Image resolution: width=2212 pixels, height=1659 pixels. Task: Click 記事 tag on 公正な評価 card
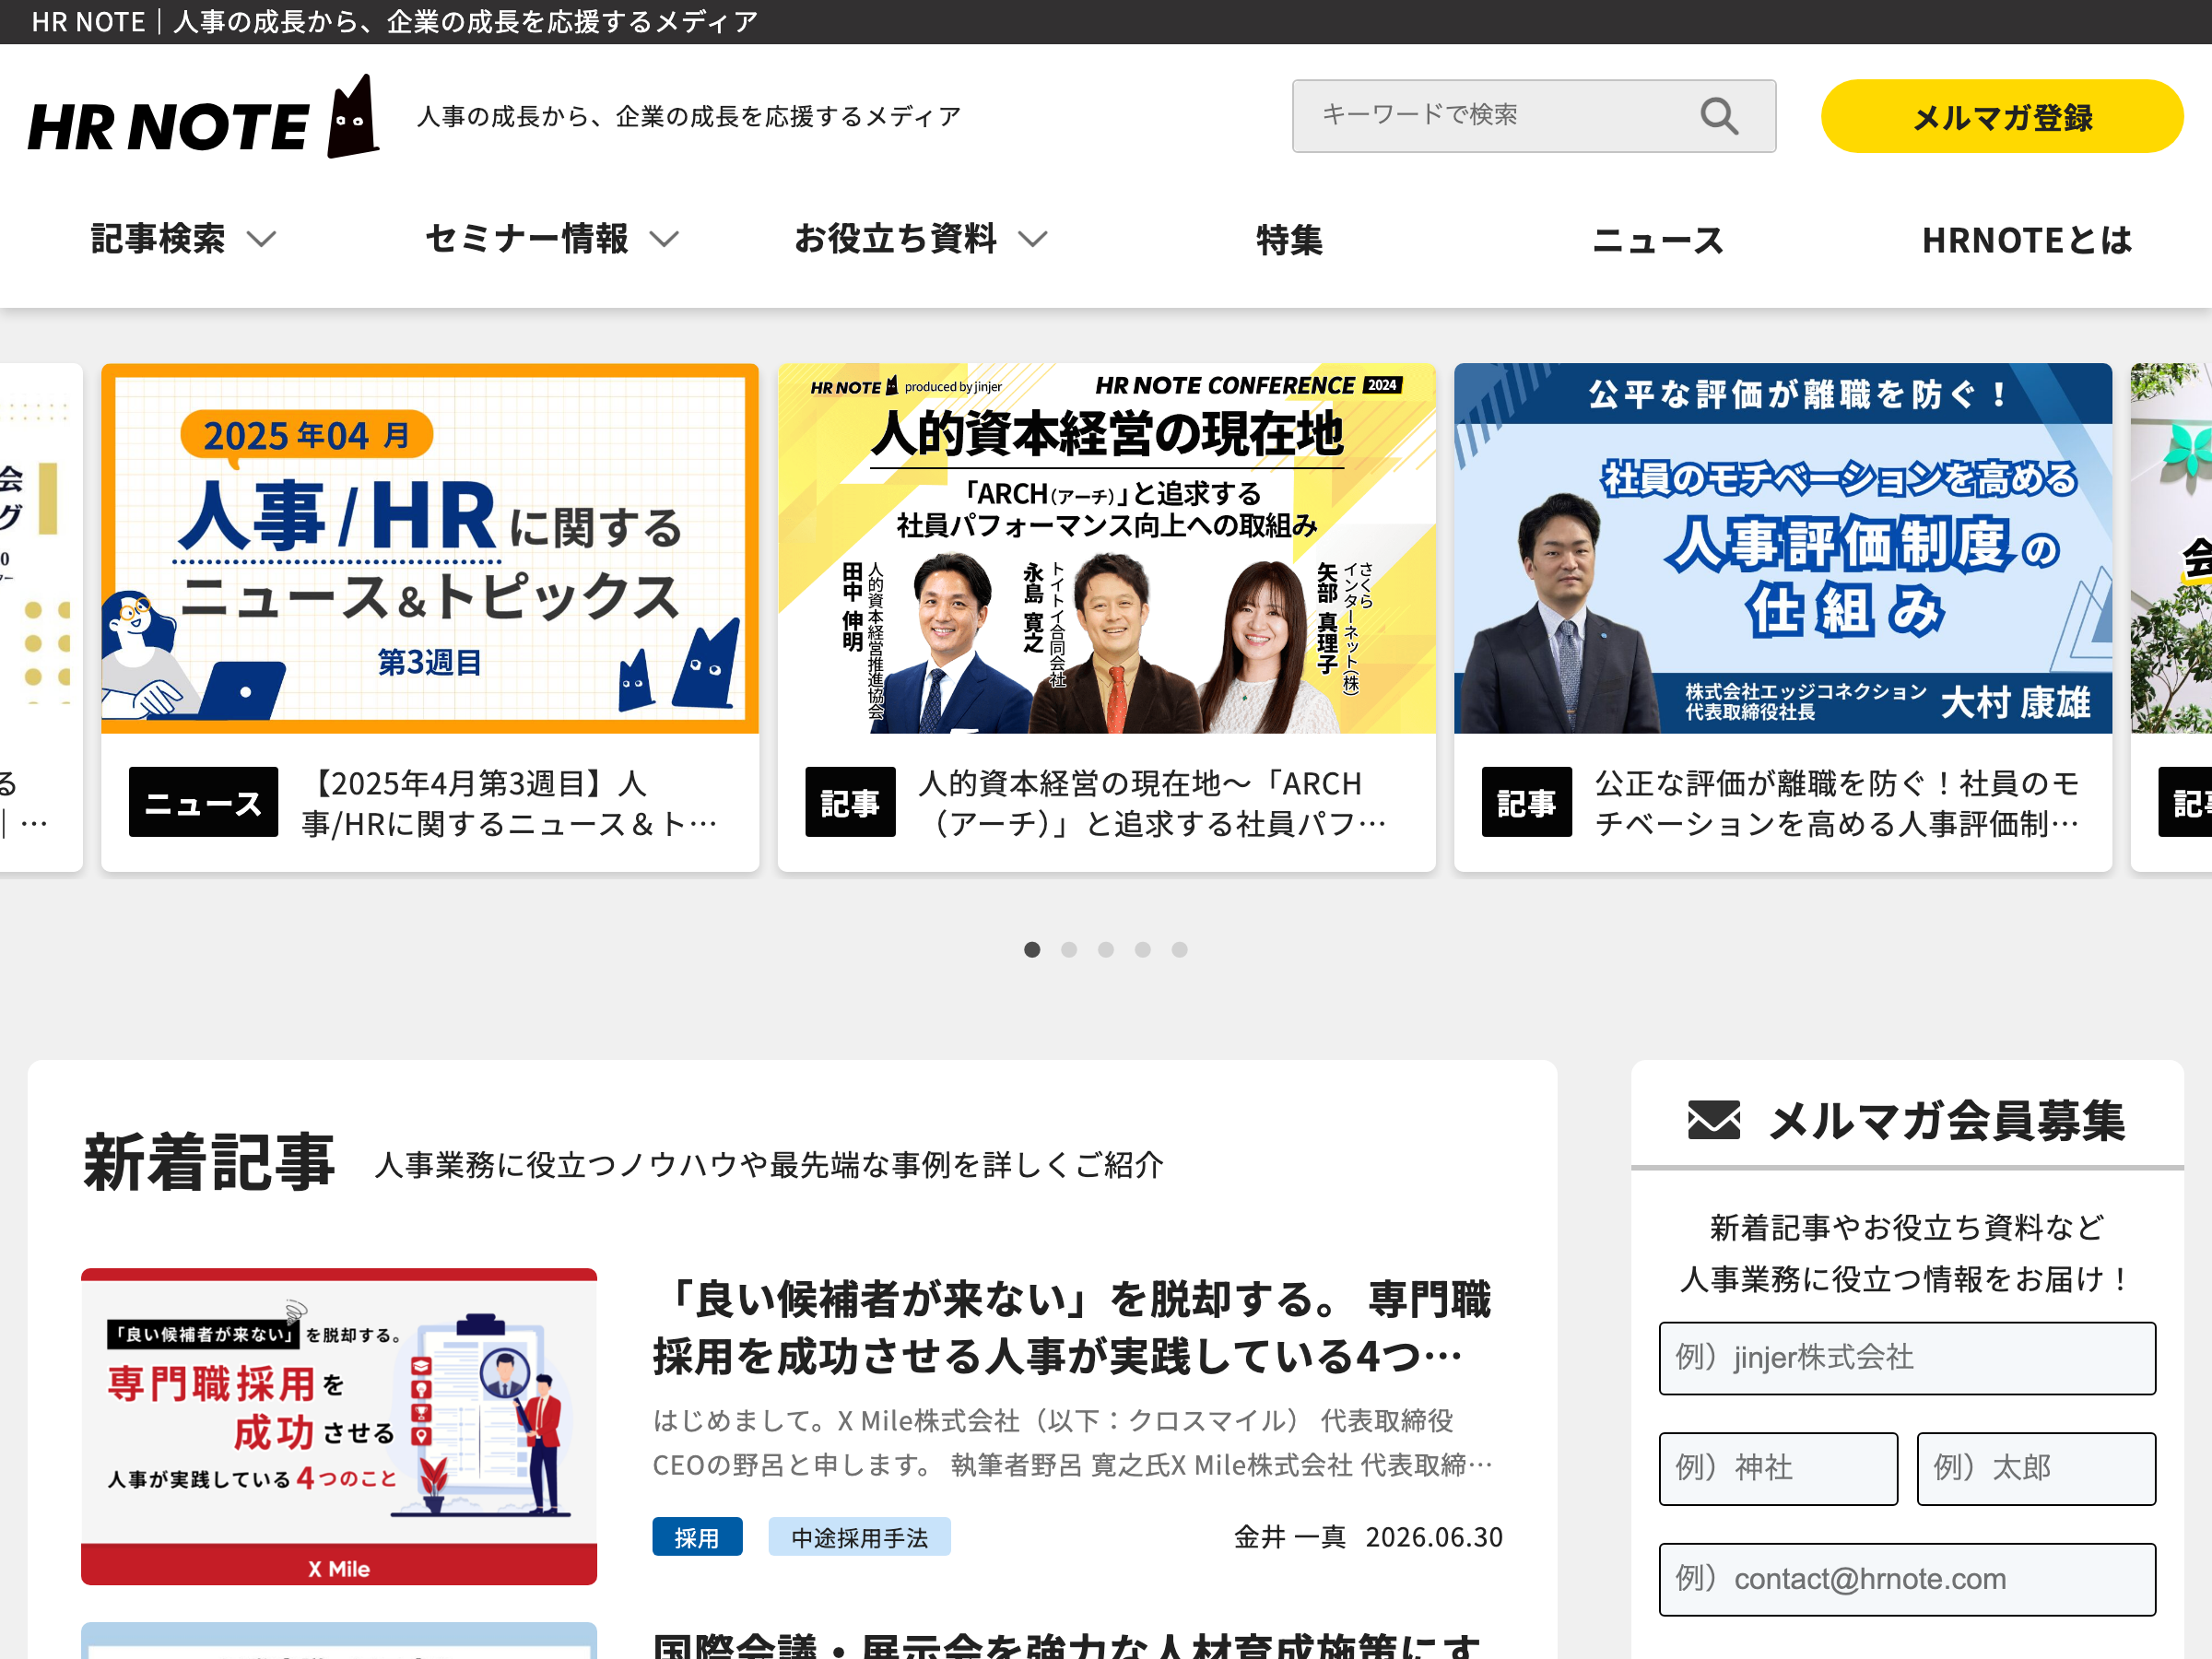click(x=1526, y=802)
